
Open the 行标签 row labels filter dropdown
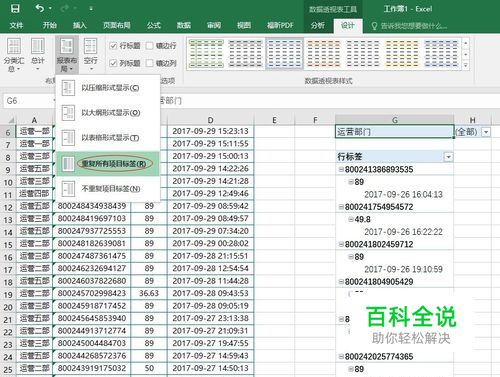coord(449,157)
